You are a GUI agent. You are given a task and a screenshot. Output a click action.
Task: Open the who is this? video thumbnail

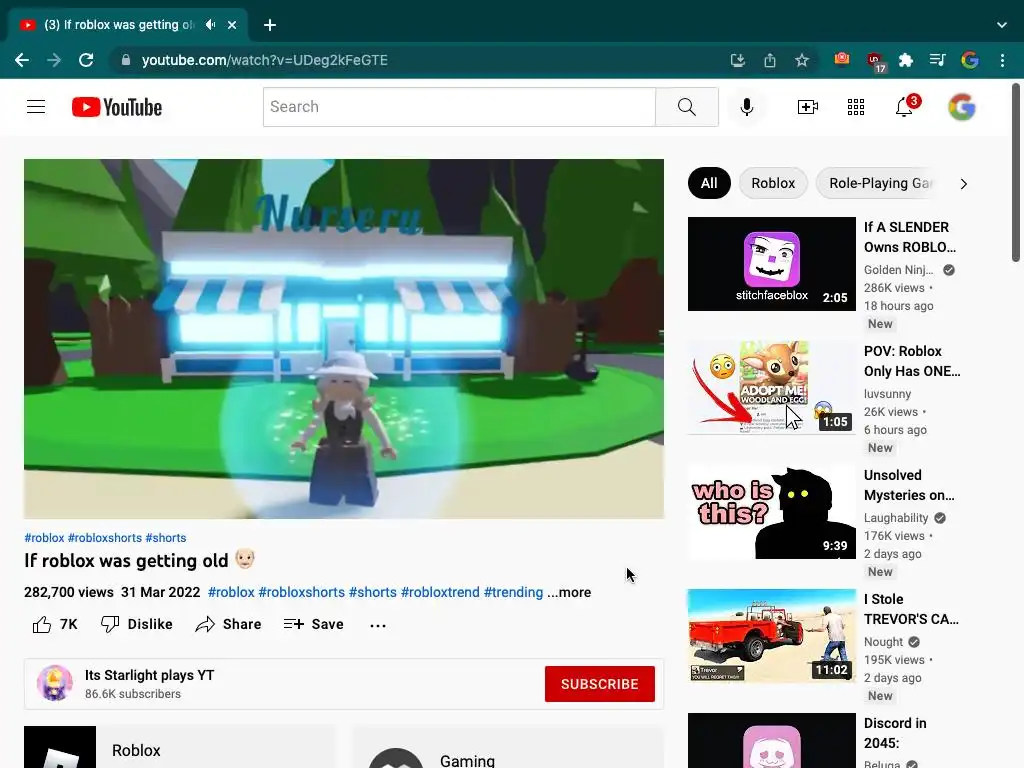click(772, 512)
